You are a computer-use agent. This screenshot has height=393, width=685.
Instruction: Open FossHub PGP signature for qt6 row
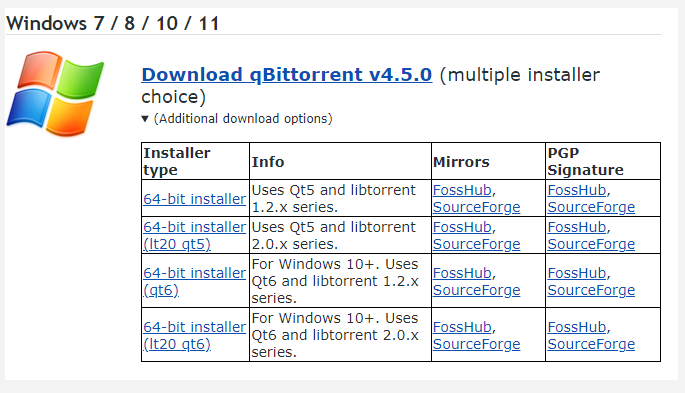pyautogui.click(x=577, y=273)
